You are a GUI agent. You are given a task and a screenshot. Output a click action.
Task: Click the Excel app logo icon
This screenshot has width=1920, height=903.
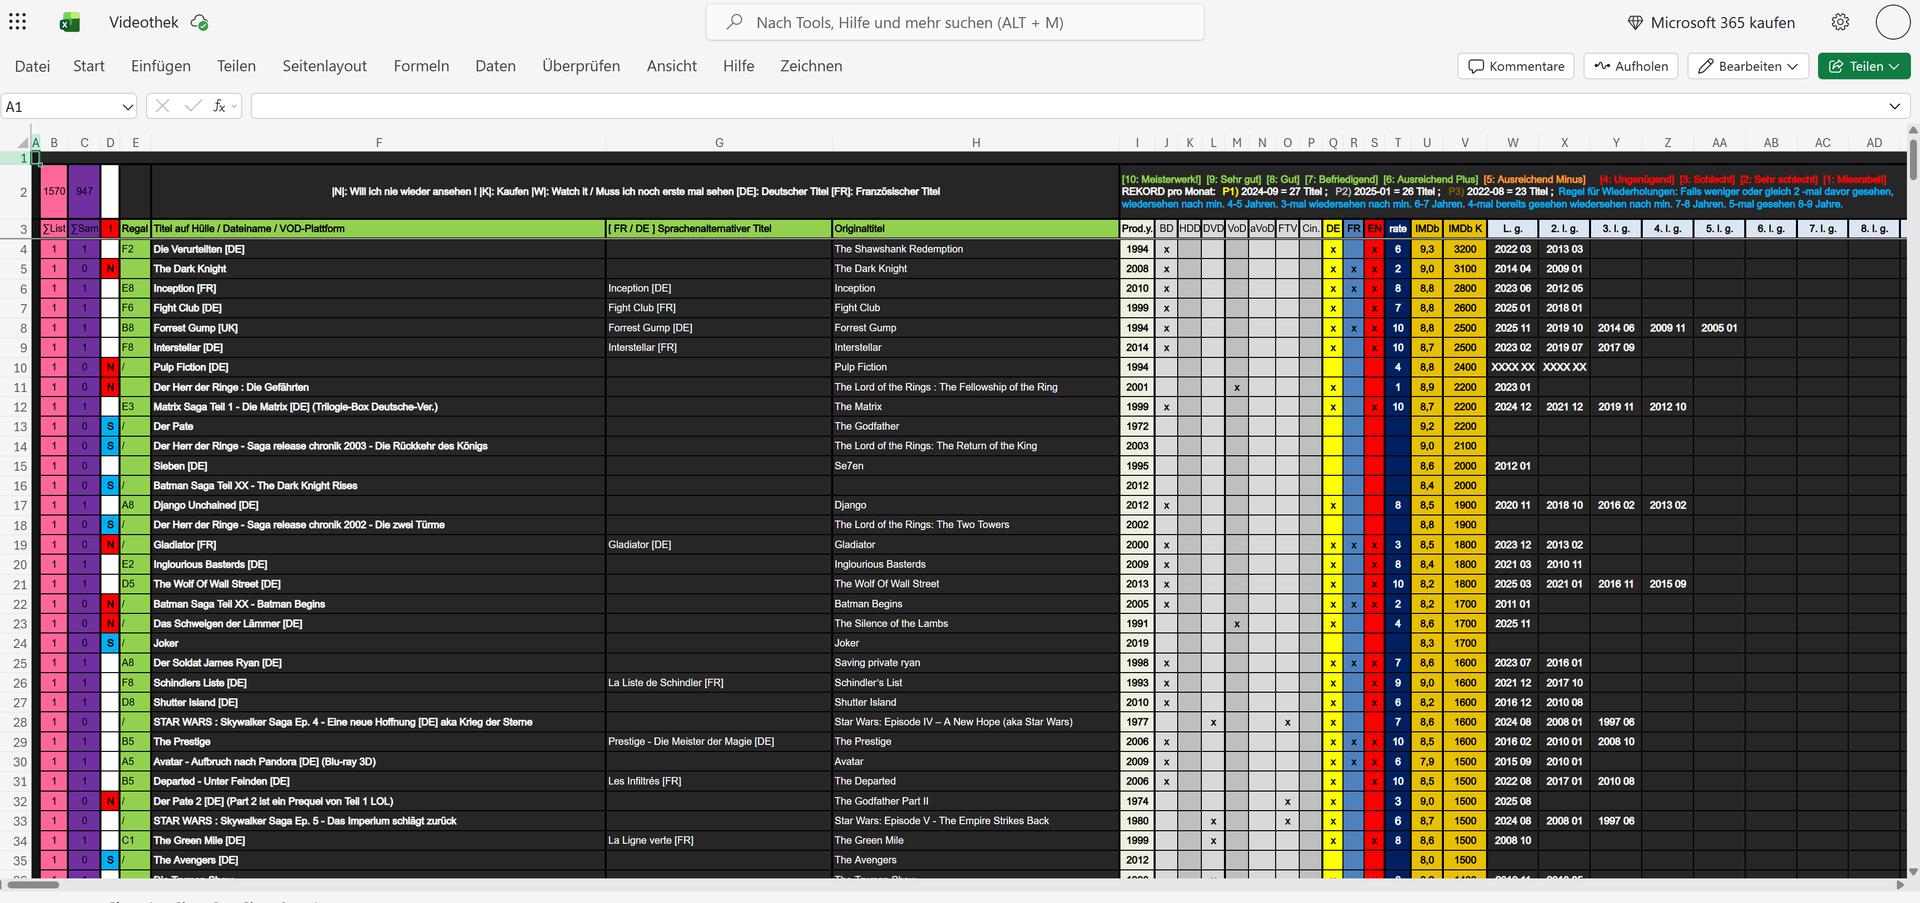(69, 22)
